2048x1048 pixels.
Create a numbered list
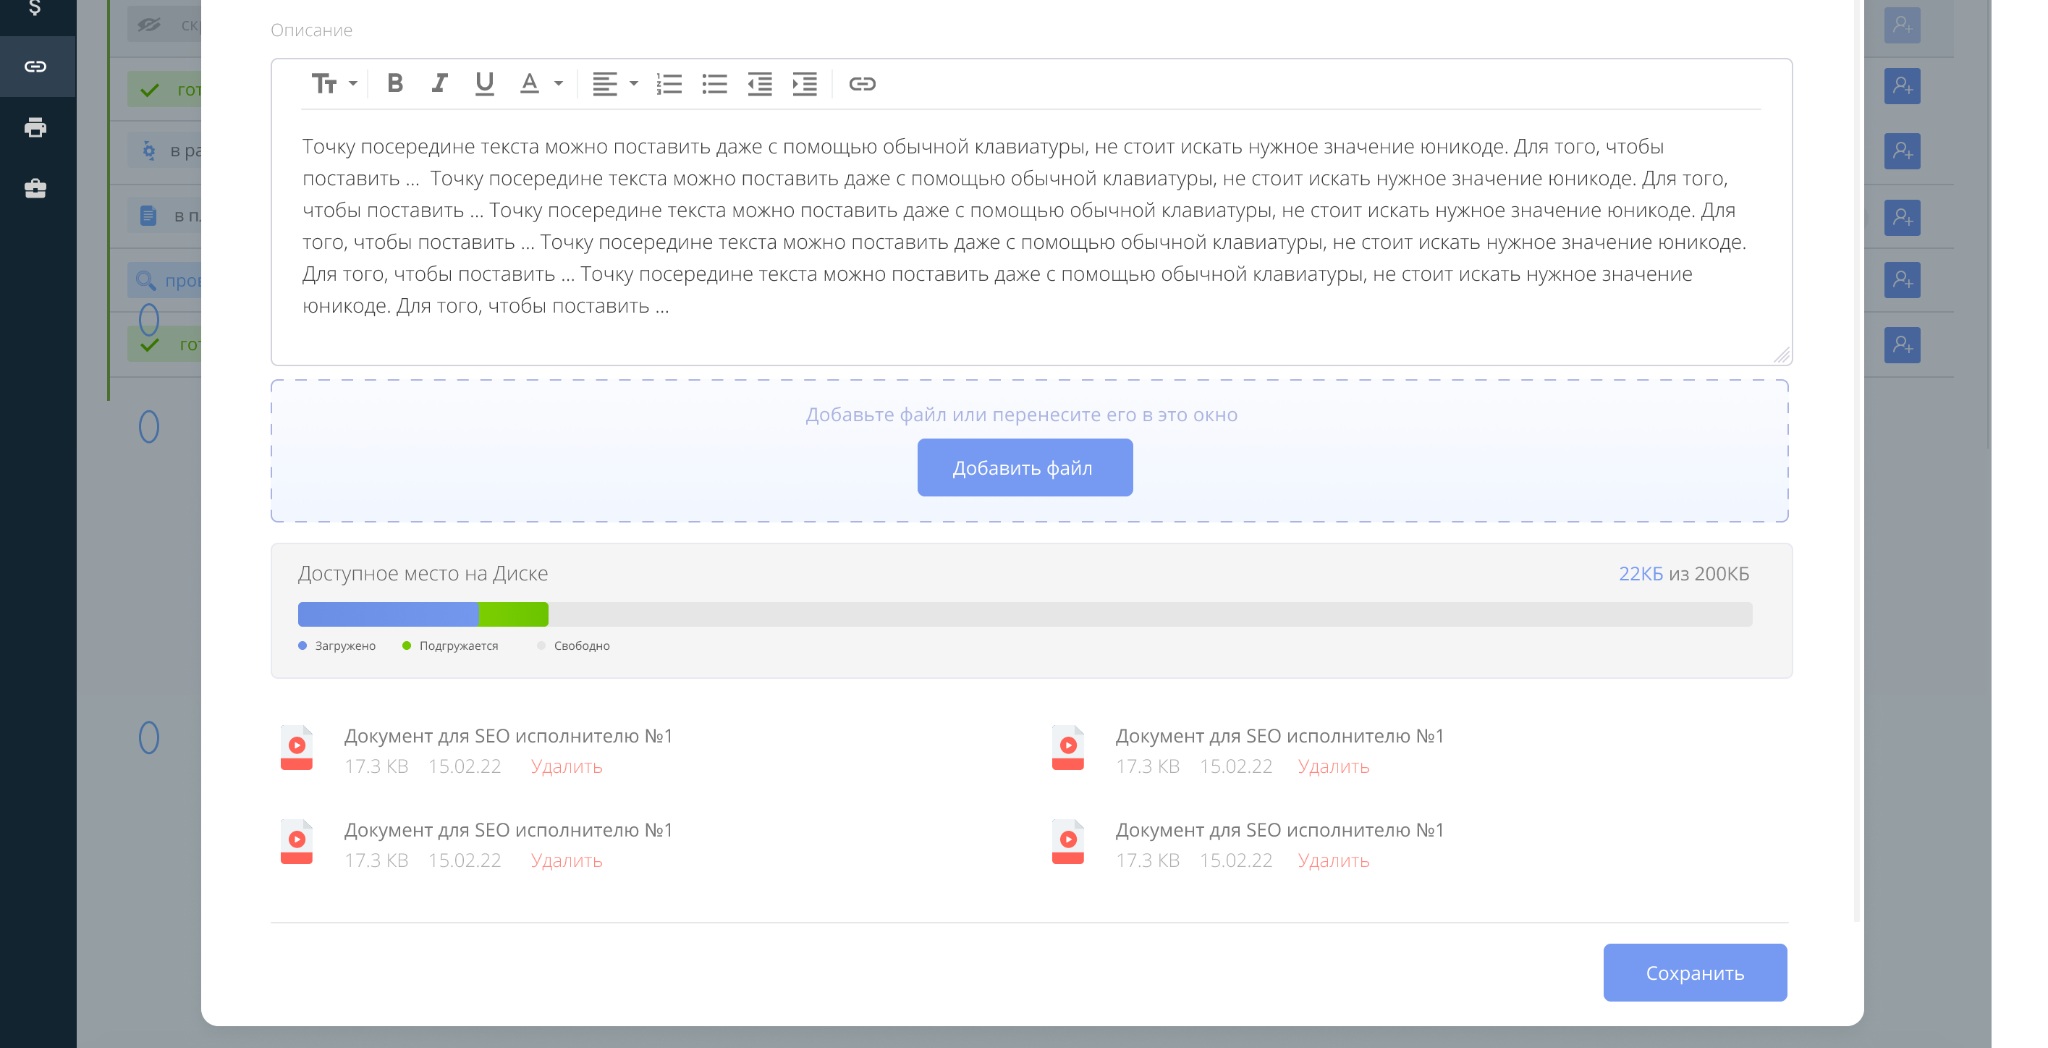click(669, 84)
